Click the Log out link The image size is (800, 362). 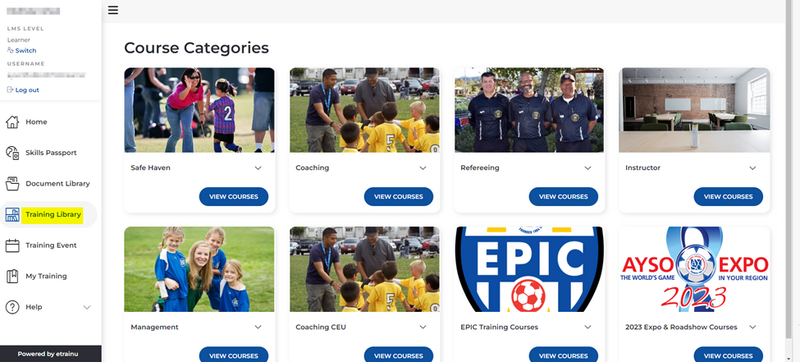(x=23, y=90)
